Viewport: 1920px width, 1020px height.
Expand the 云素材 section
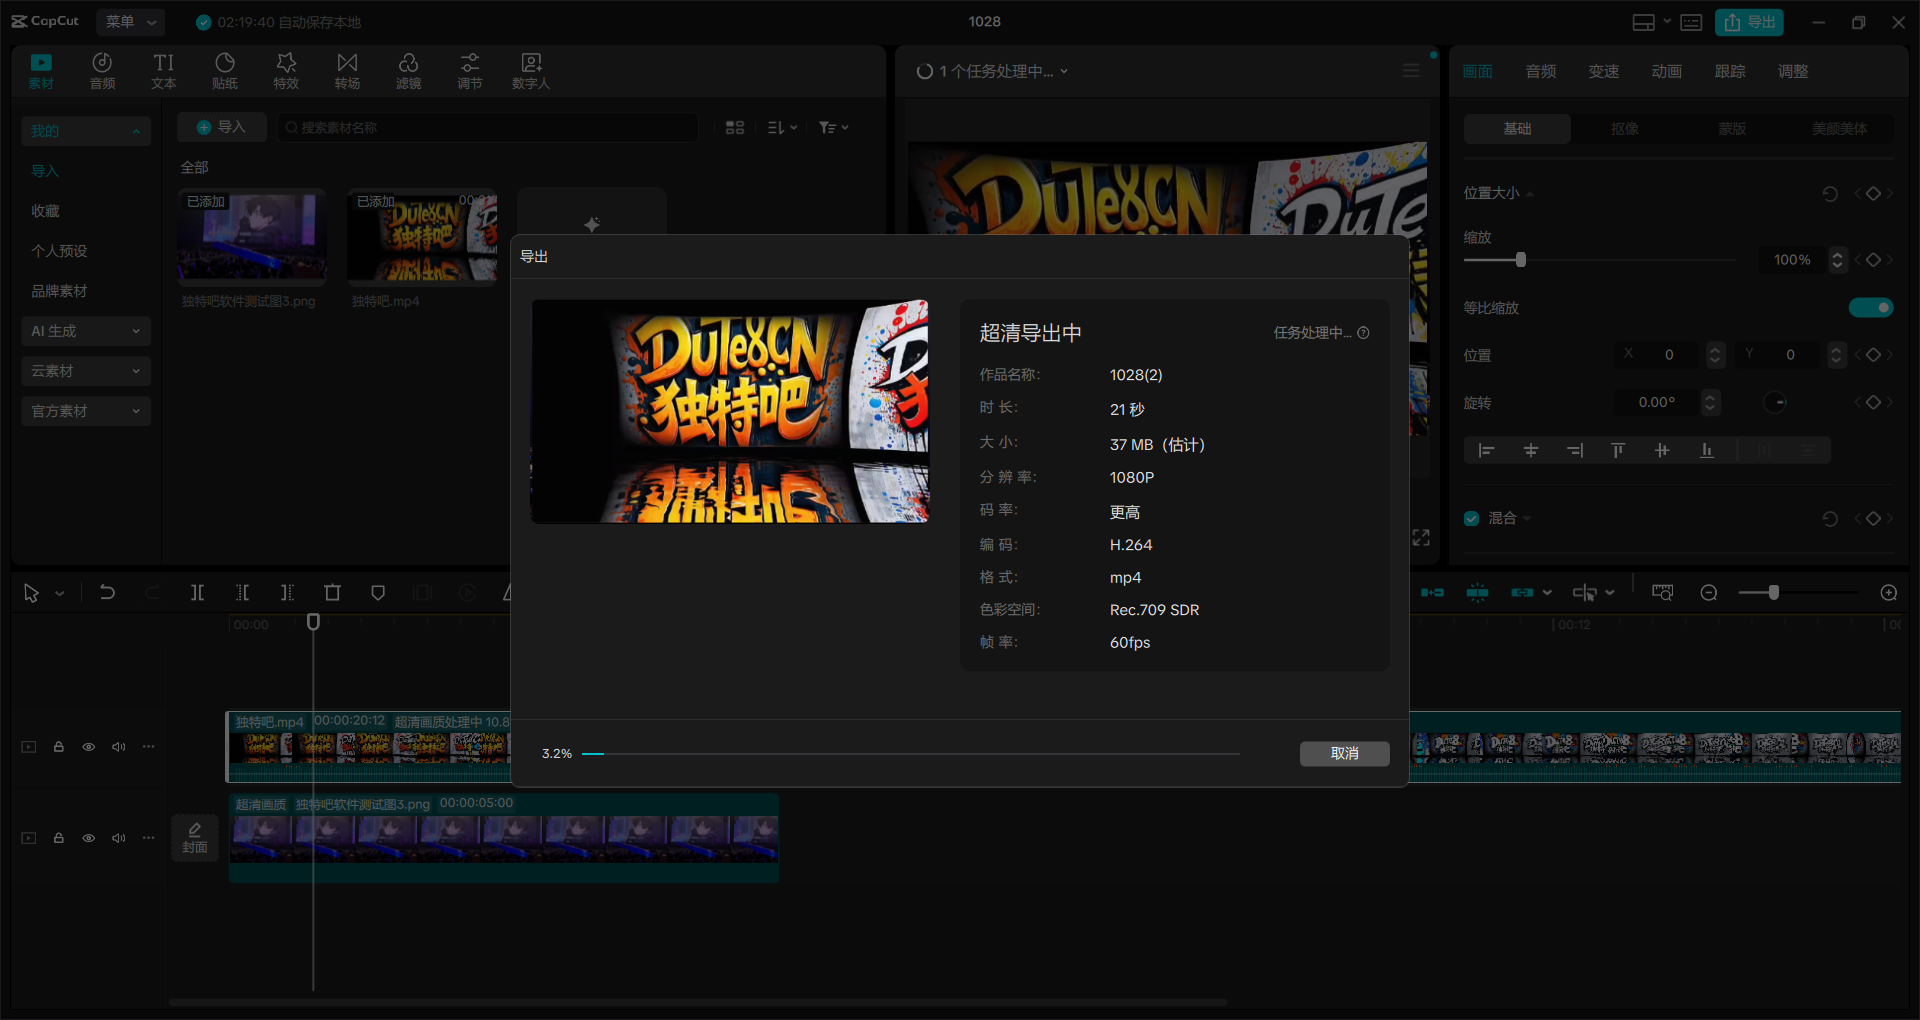[86, 371]
